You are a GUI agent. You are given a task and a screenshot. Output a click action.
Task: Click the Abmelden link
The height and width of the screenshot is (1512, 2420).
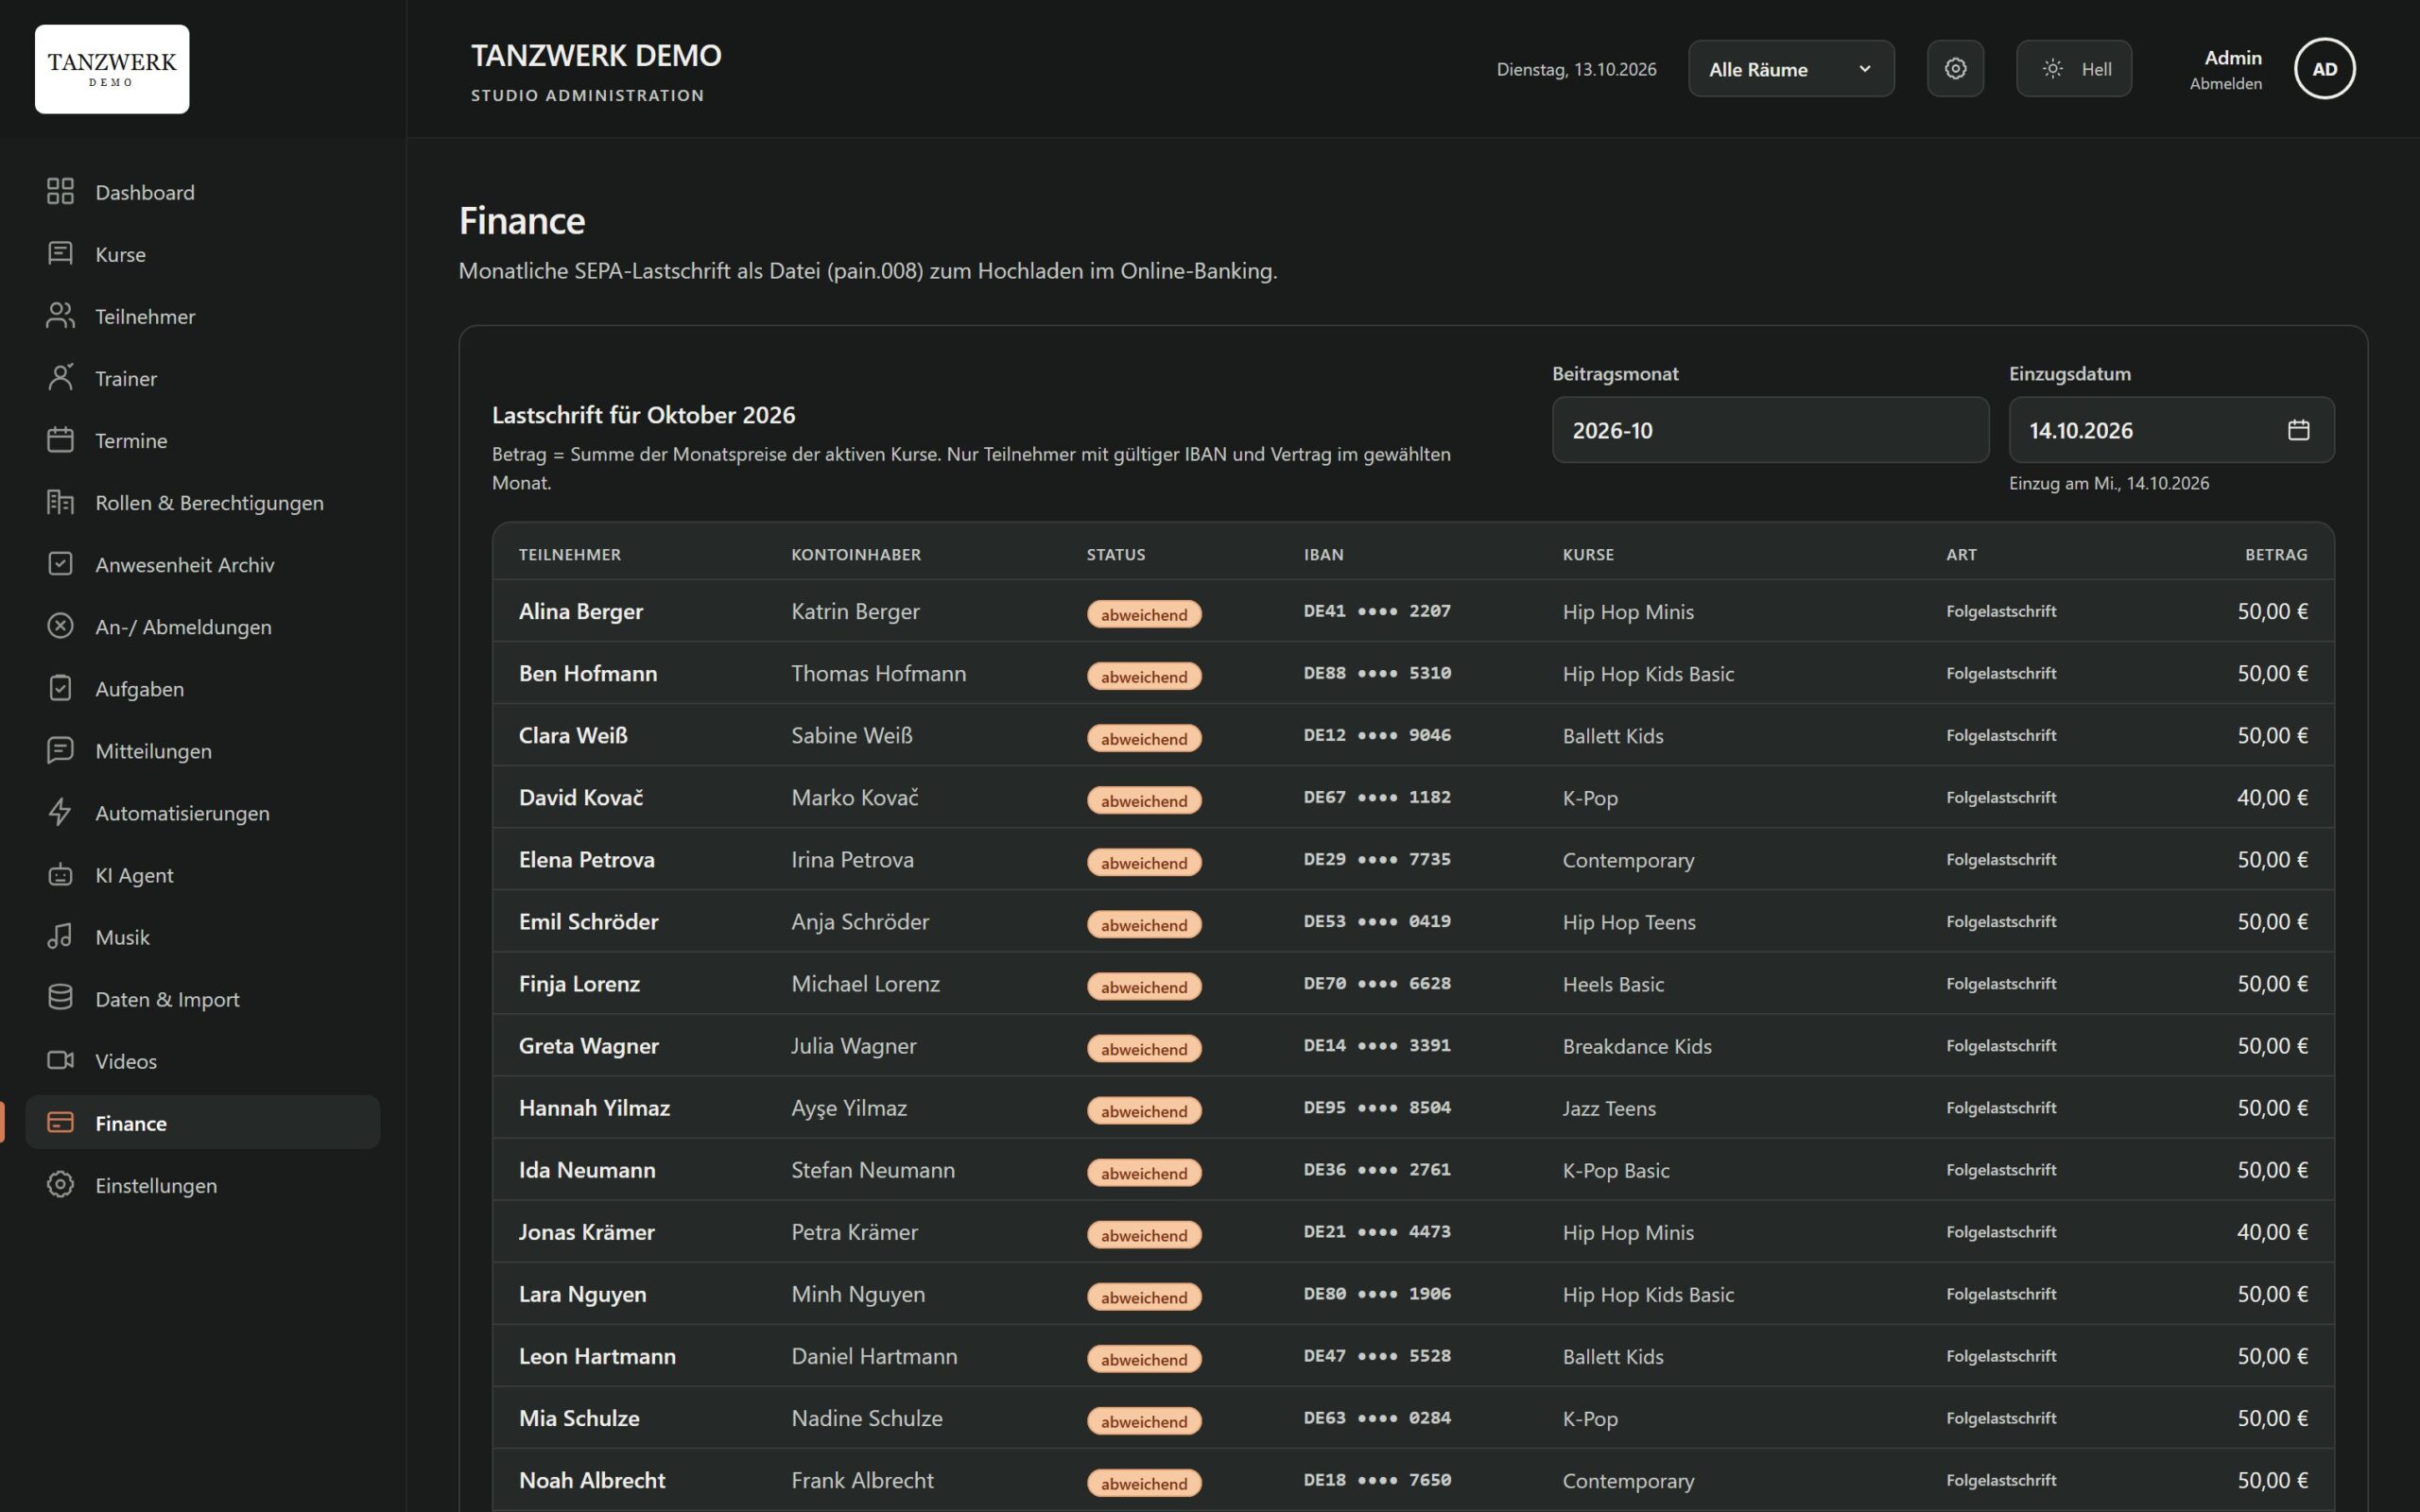[x=2225, y=84]
